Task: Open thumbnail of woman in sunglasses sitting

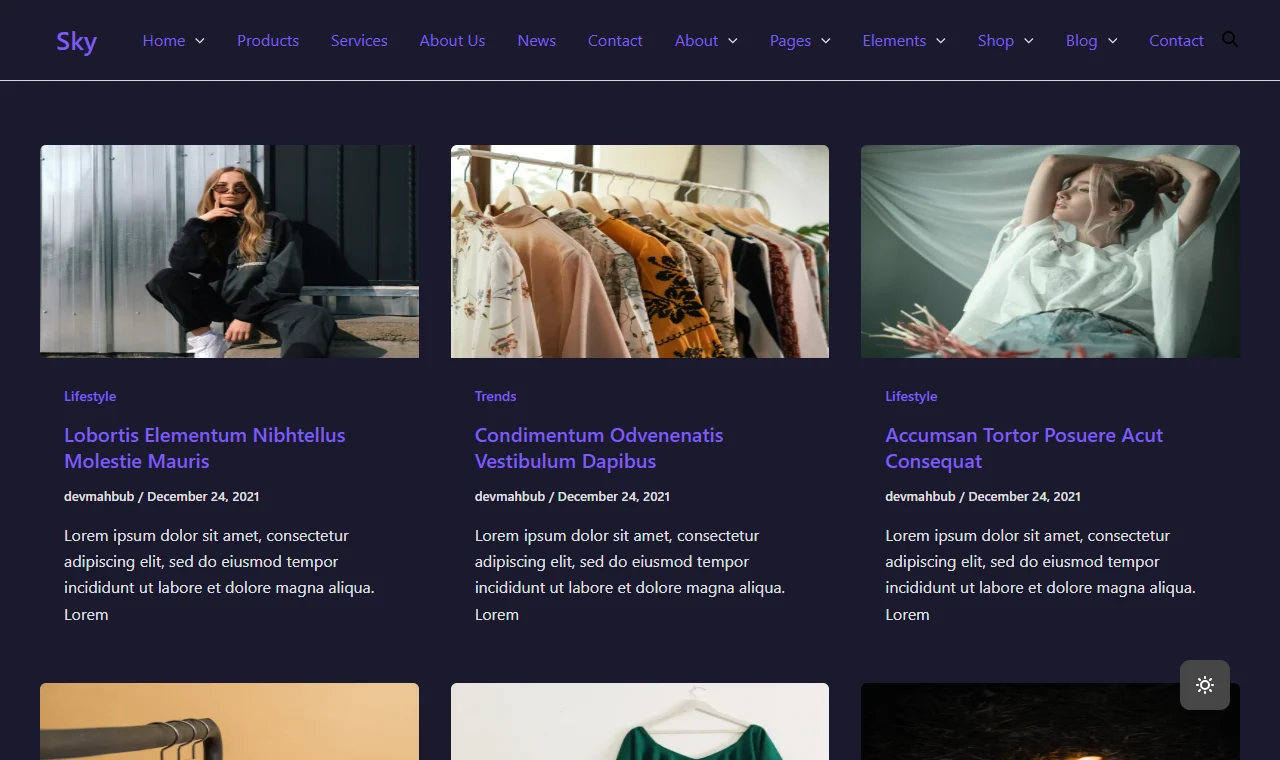Action: (x=229, y=251)
